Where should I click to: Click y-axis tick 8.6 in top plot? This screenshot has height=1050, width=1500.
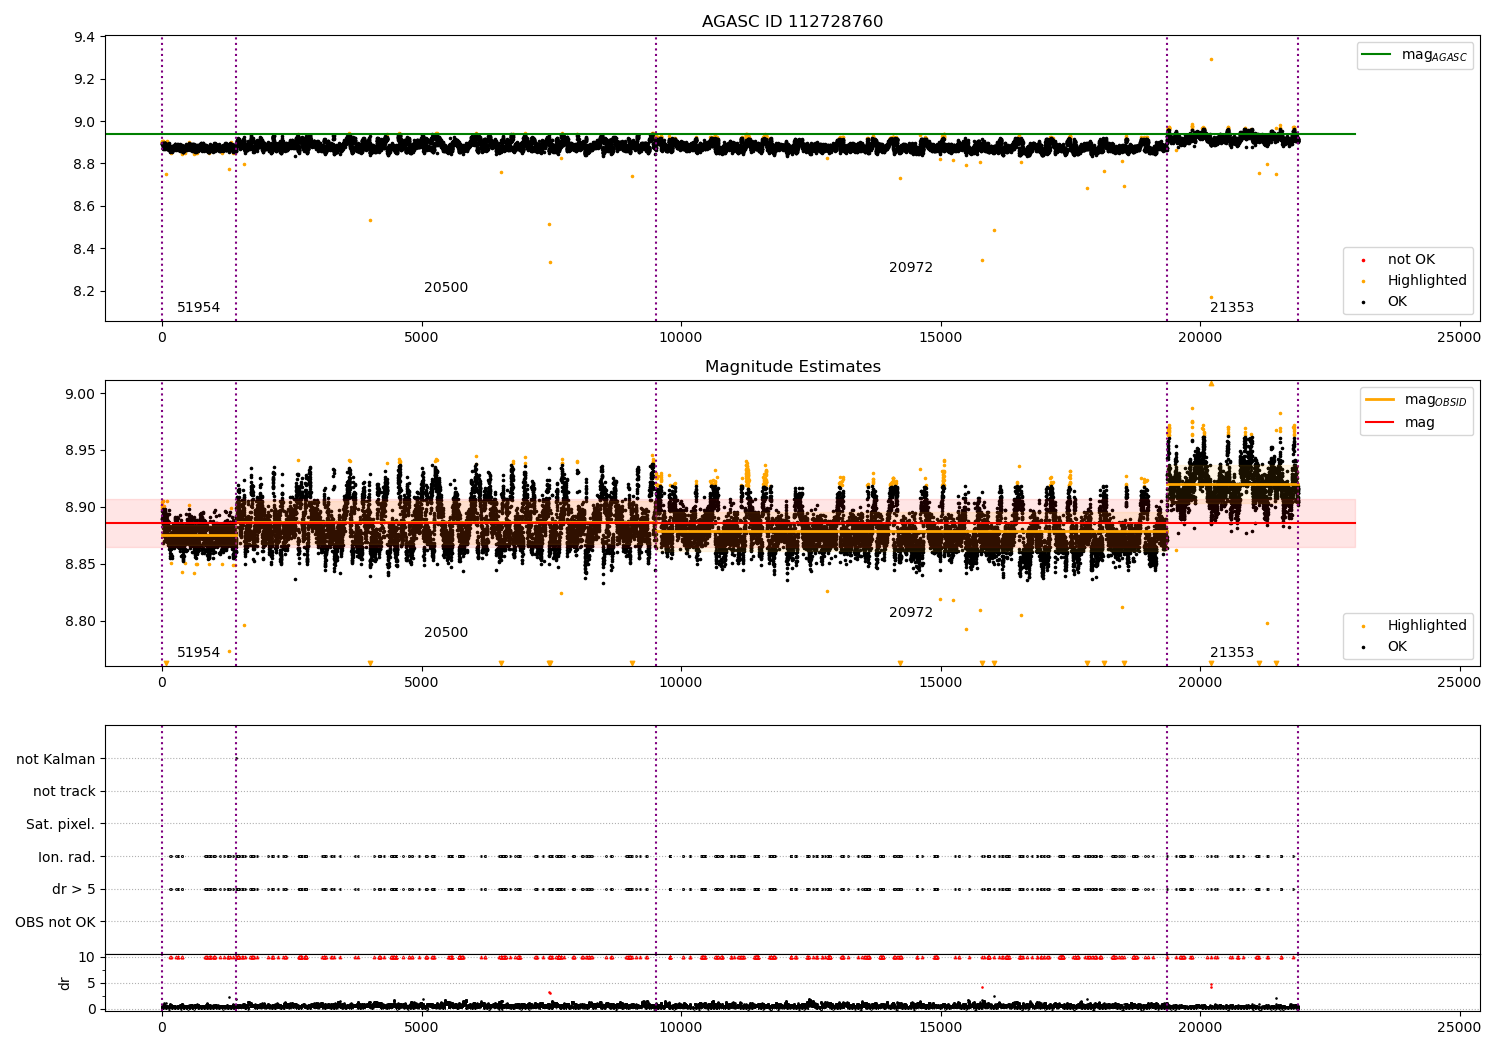(x=85, y=207)
